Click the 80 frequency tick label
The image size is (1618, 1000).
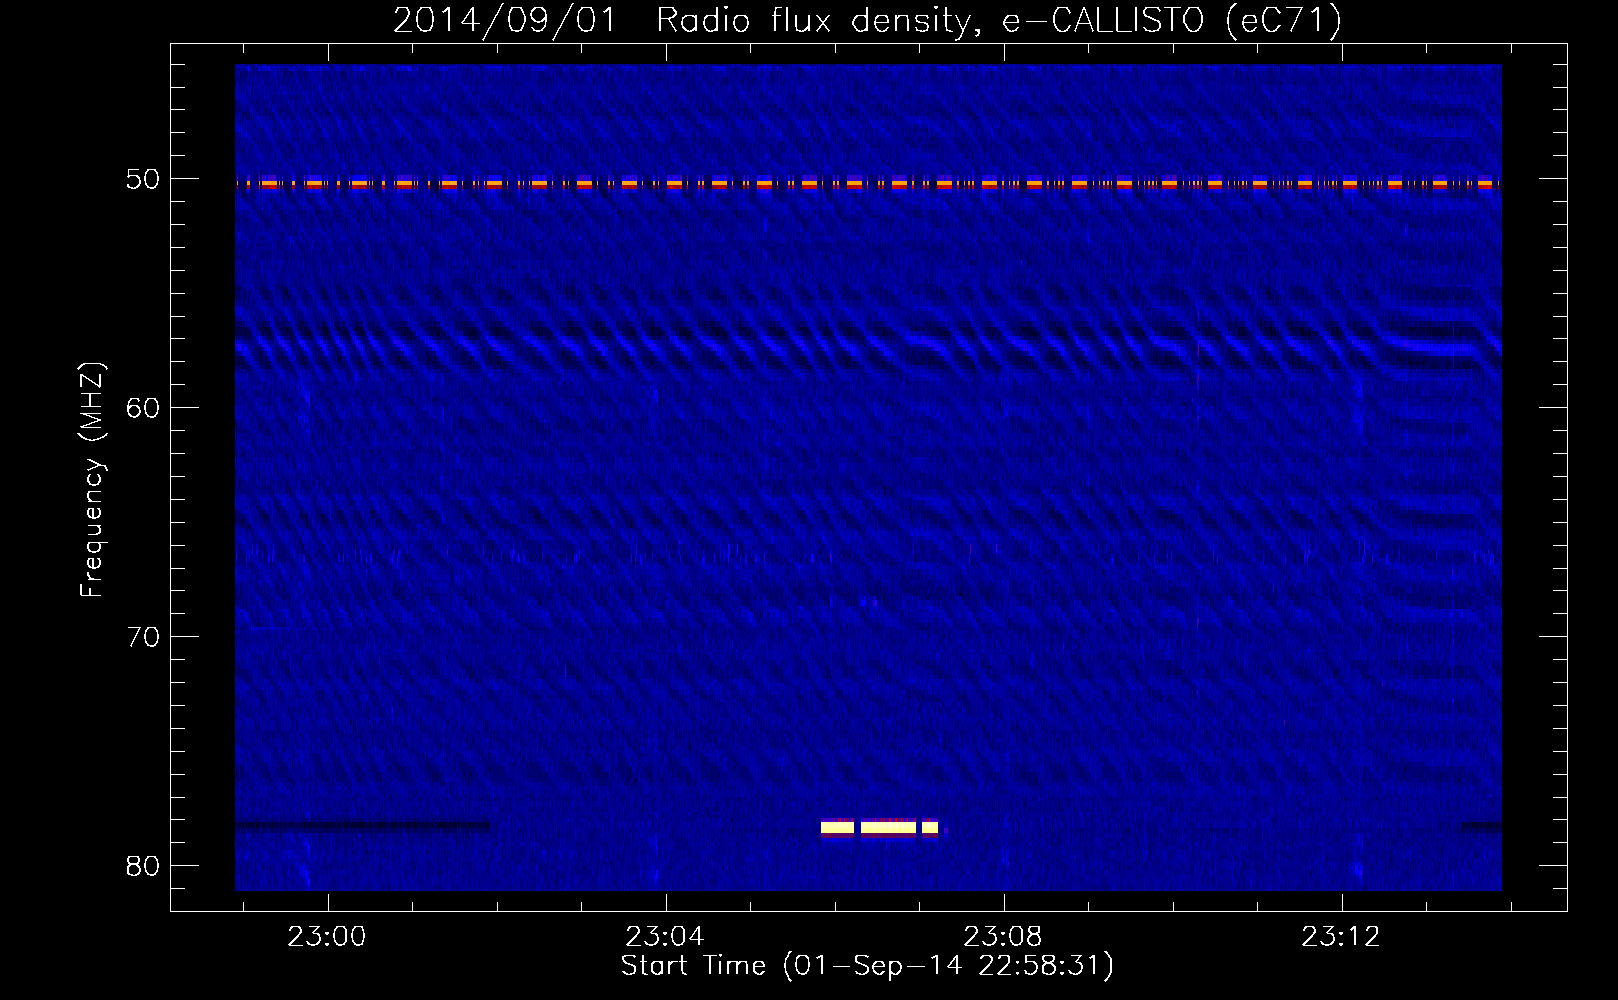(x=143, y=866)
